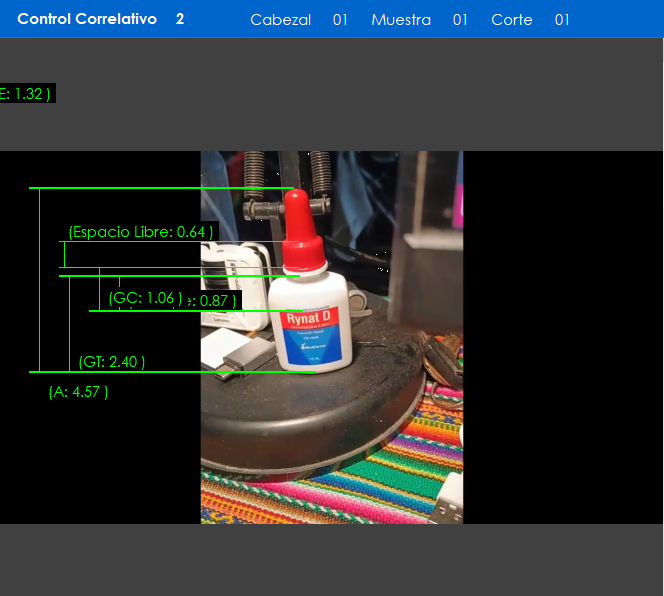
Task: Click the Muestra header label
Action: click(x=401, y=20)
